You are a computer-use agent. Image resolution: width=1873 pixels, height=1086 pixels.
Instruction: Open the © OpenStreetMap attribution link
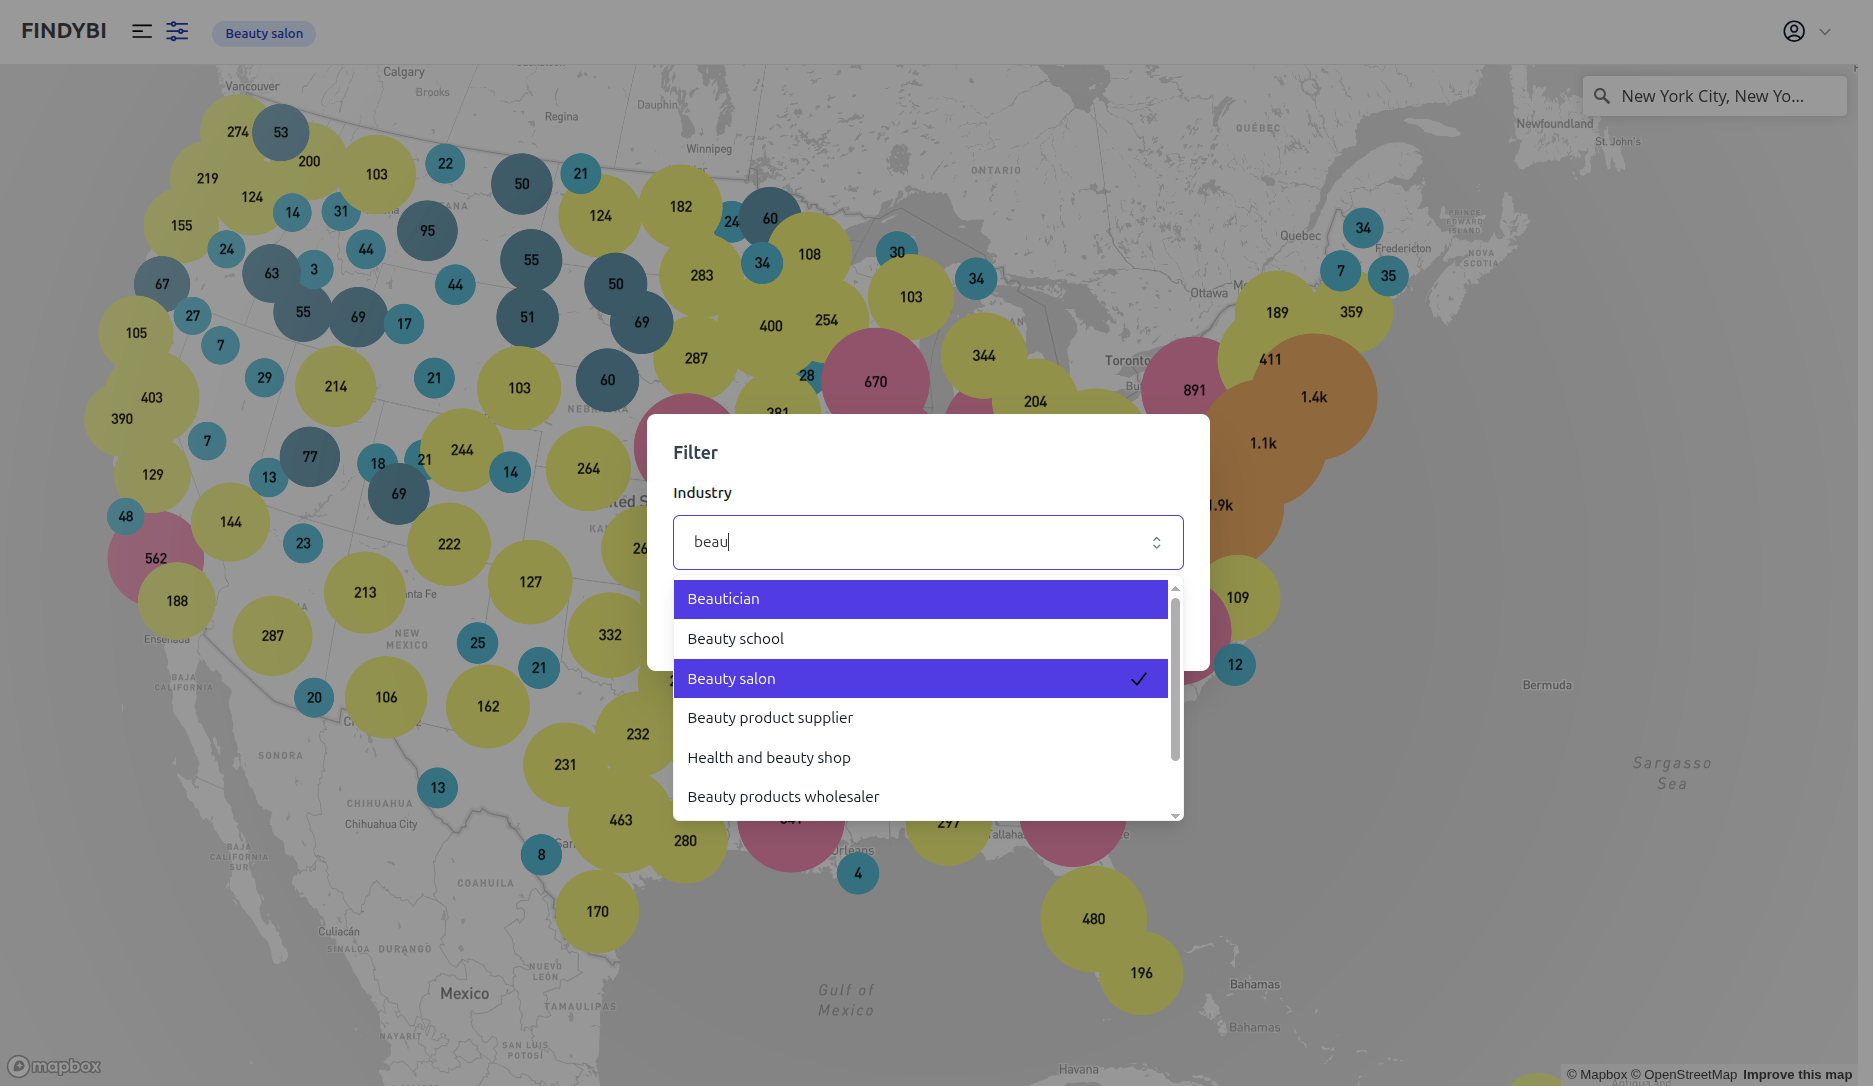1684,1075
